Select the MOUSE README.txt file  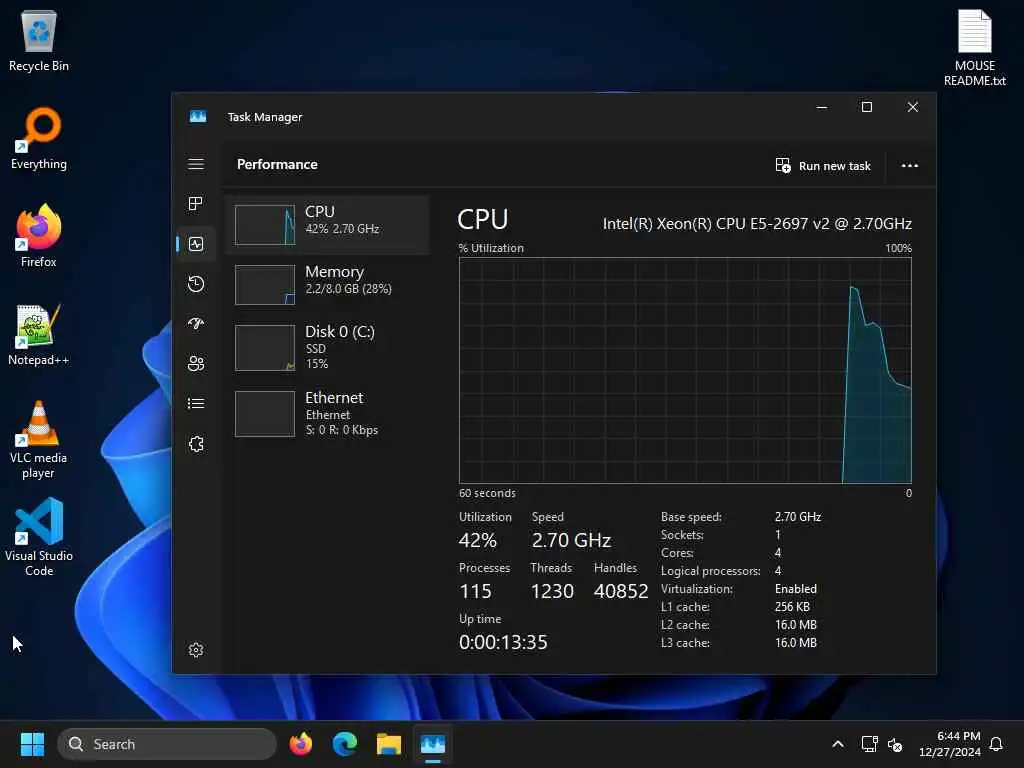click(x=974, y=48)
